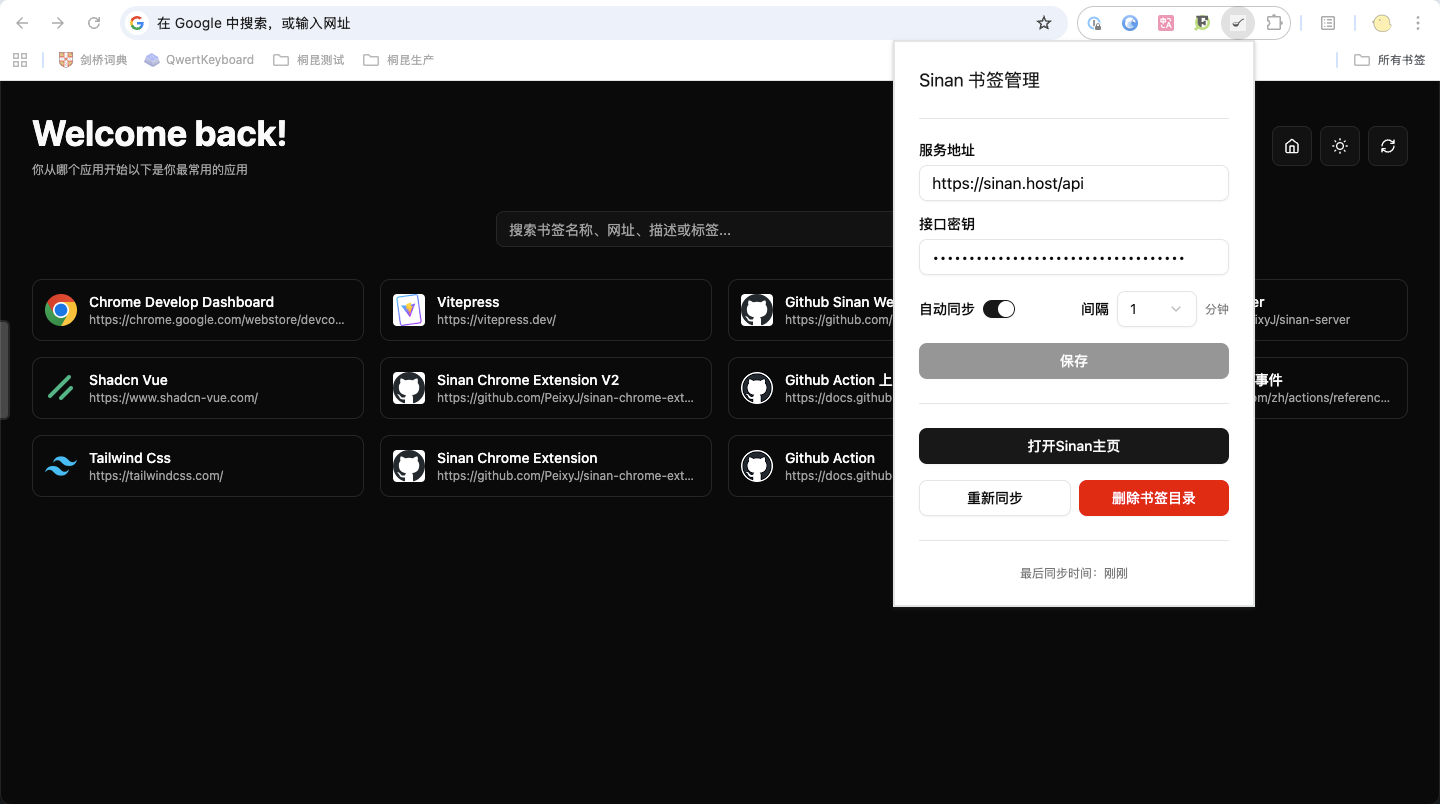Open the Extensions puzzle menu
The height and width of the screenshot is (804, 1440).
(x=1274, y=23)
